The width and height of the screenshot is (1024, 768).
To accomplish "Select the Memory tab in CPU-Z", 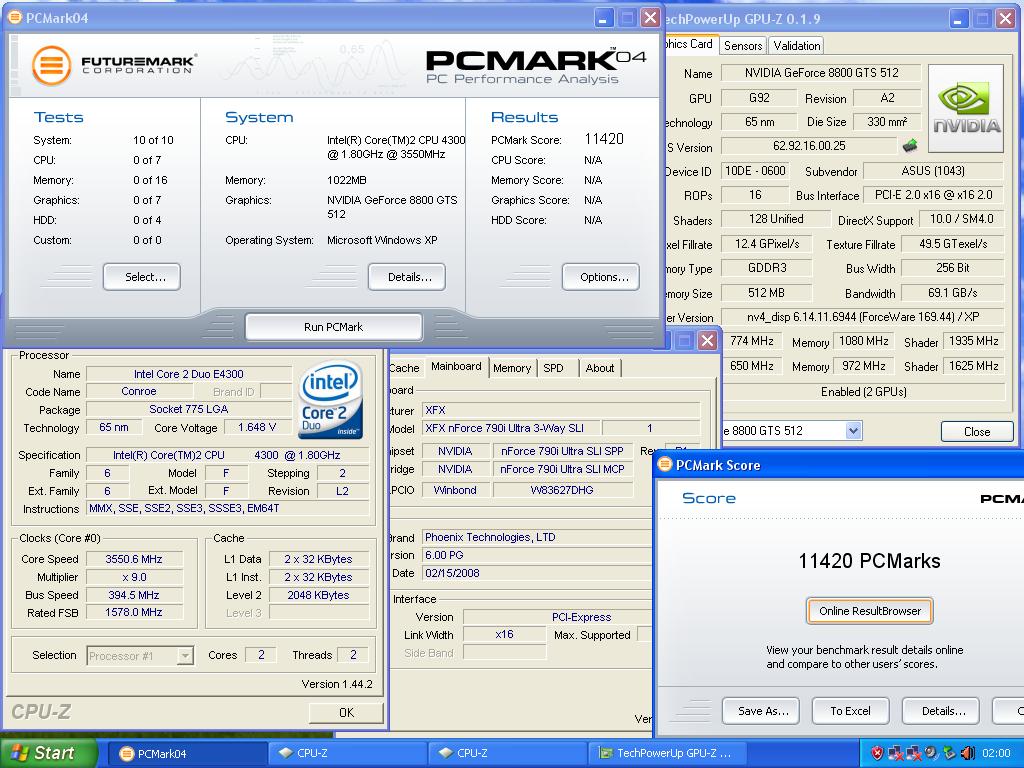I will [x=512, y=368].
